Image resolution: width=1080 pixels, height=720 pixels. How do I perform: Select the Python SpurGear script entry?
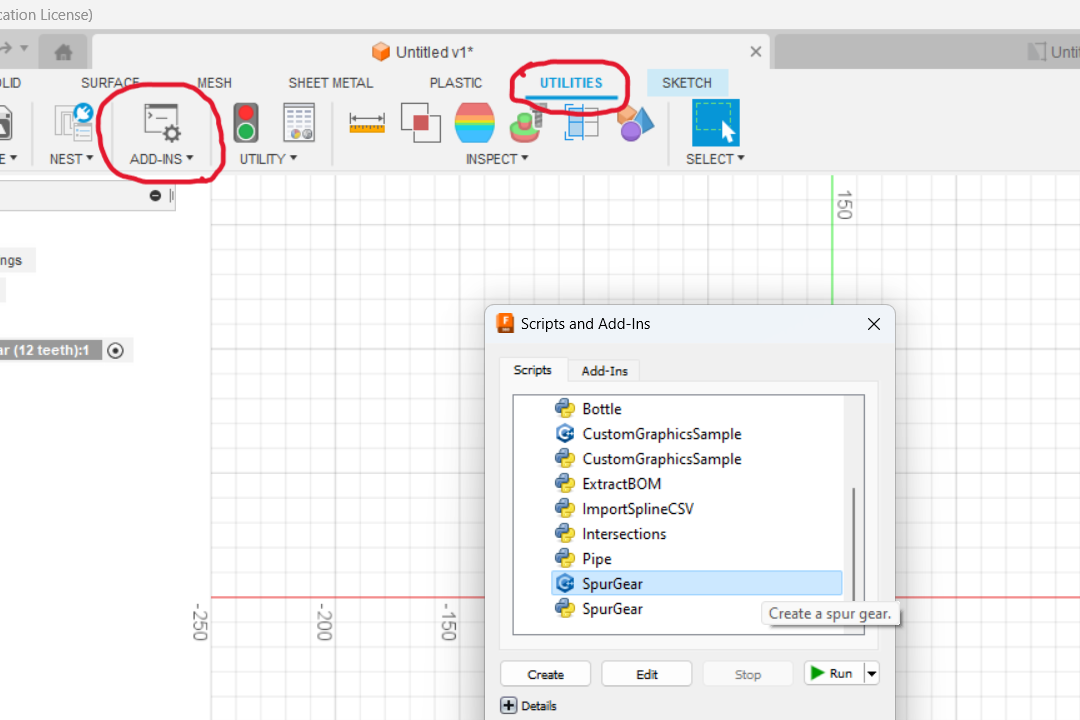pyautogui.click(x=612, y=609)
